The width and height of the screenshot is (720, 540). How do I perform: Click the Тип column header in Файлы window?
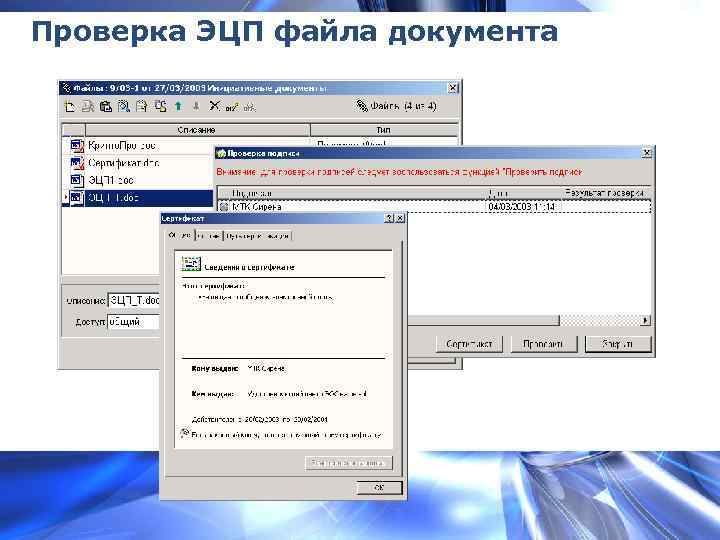384,130
